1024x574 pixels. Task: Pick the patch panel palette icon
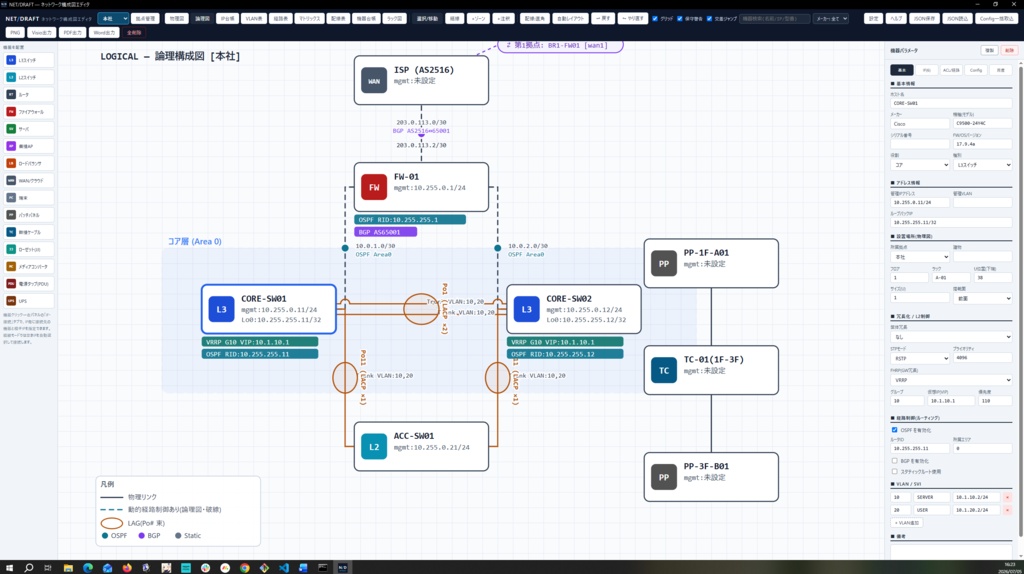point(11,215)
